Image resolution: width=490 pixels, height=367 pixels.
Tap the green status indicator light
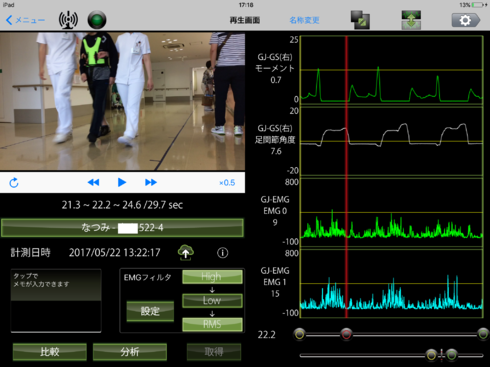pyautogui.click(x=97, y=20)
